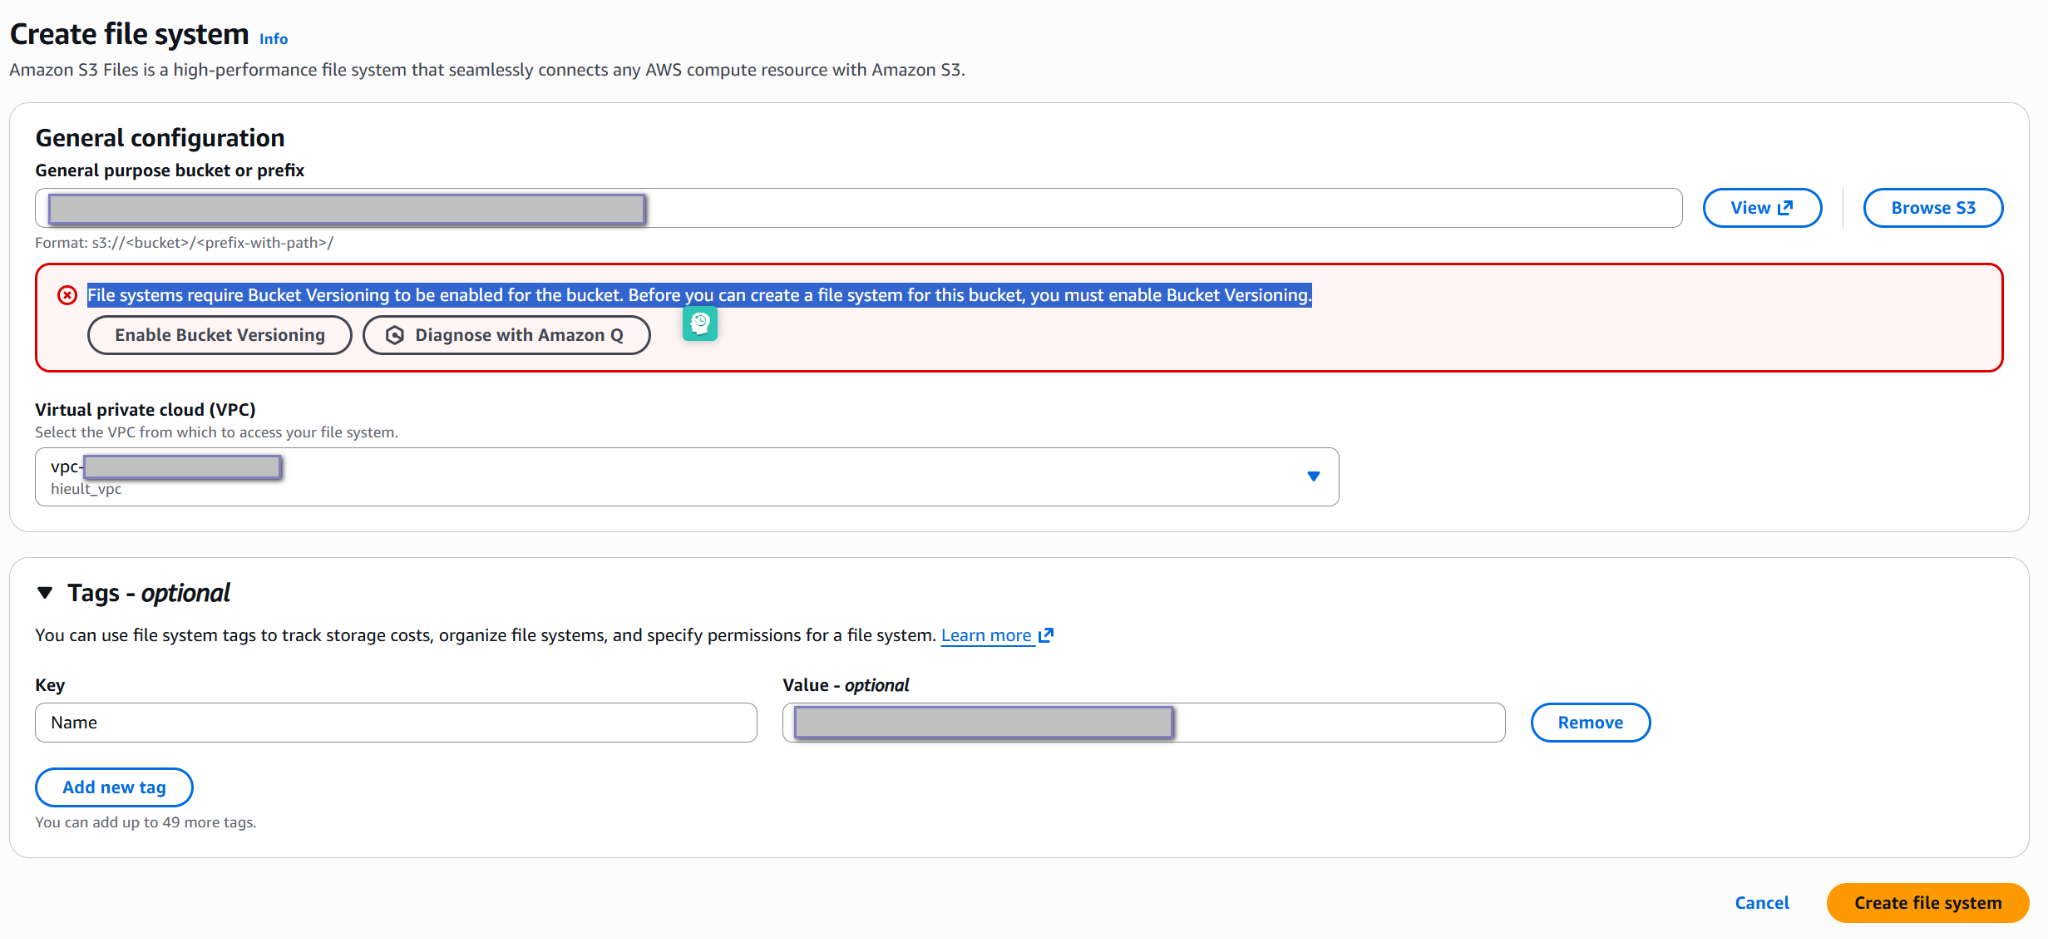Image resolution: width=2048 pixels, height=939 pixels.
Task: Click Add new tag button
Action: (x=114, y=787)
